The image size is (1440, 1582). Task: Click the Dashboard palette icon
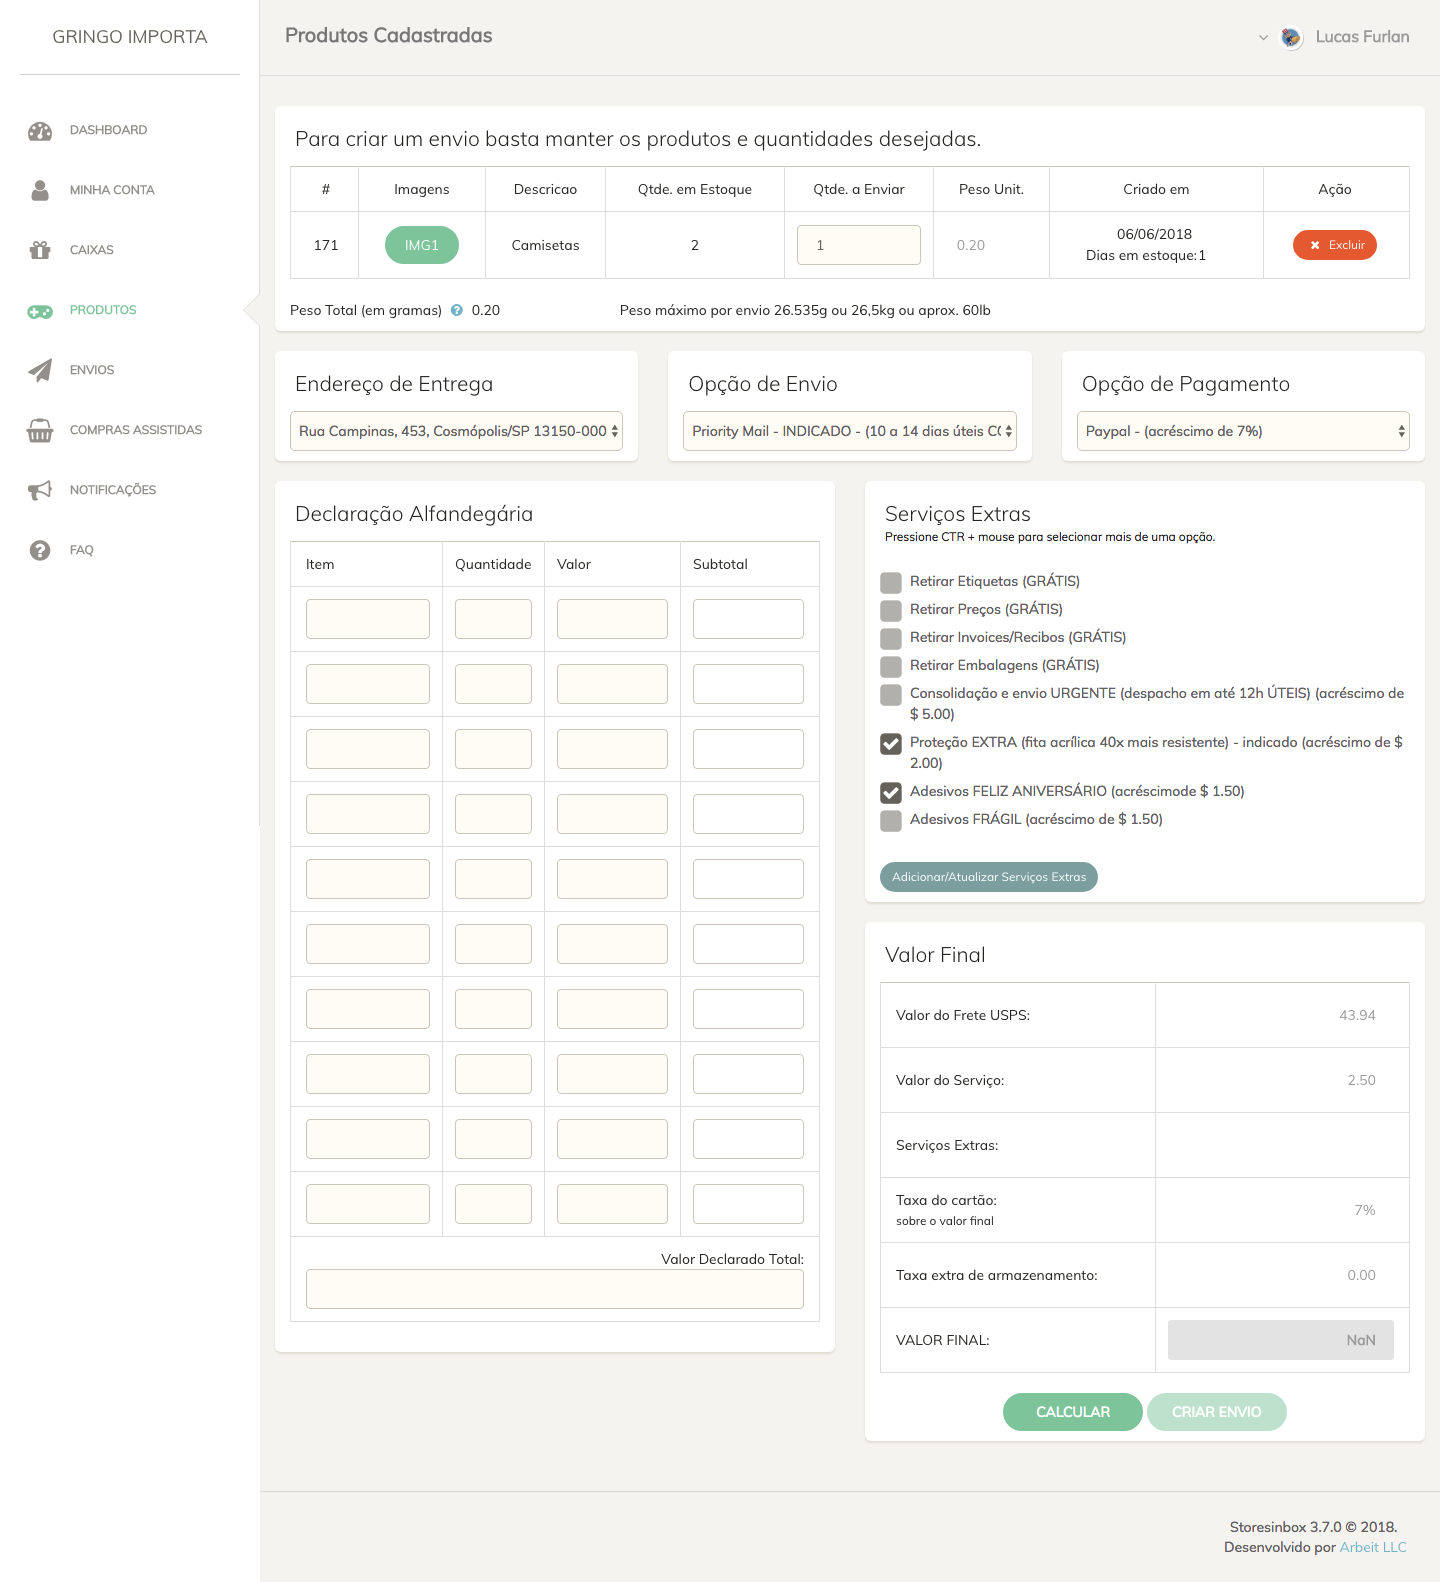tap(40, 131)
